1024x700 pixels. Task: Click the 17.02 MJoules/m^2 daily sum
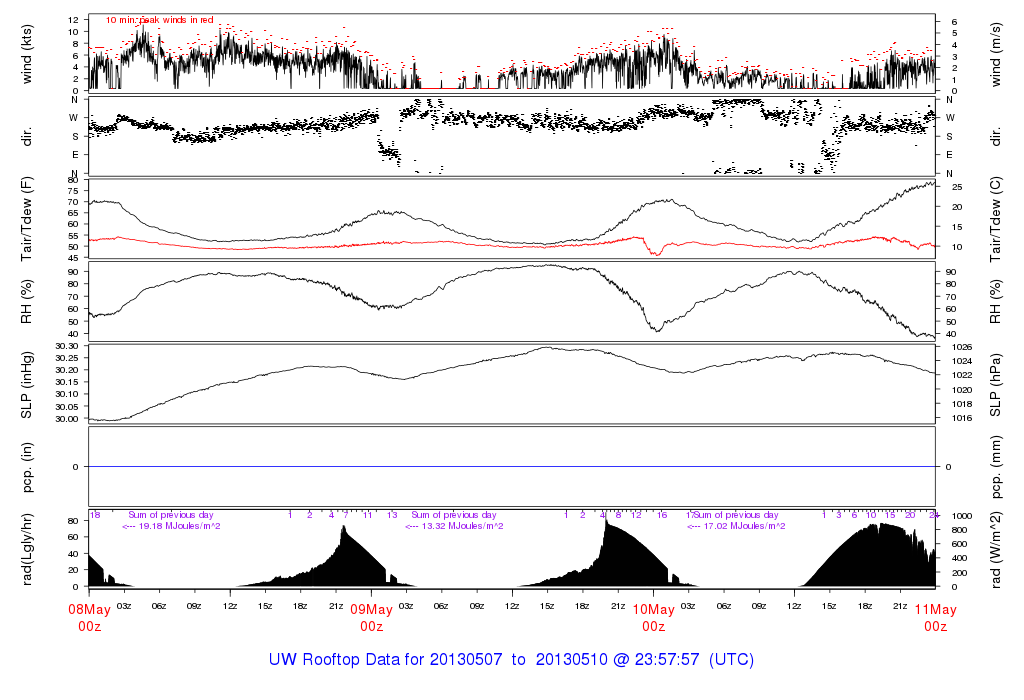(736, 526)
